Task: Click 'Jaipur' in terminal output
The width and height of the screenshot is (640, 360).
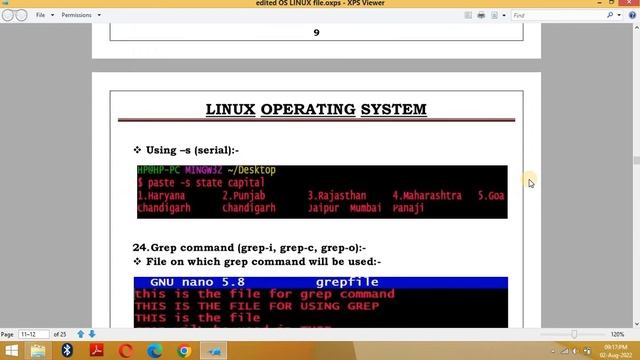Action: point(323,208)
